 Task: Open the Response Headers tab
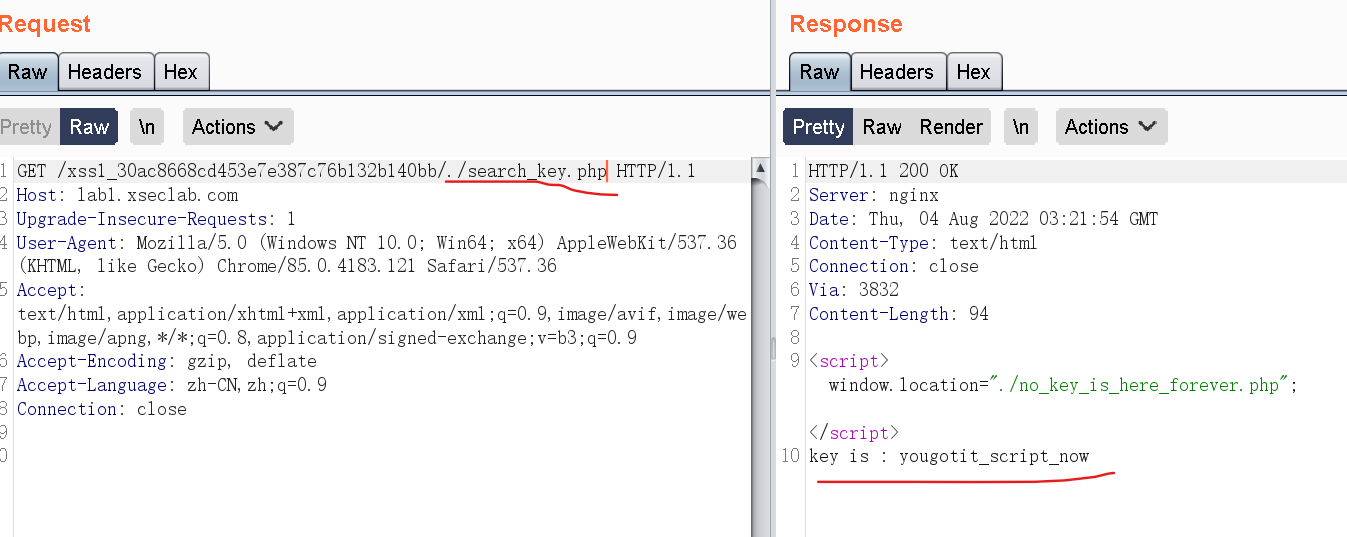[897, 72]
